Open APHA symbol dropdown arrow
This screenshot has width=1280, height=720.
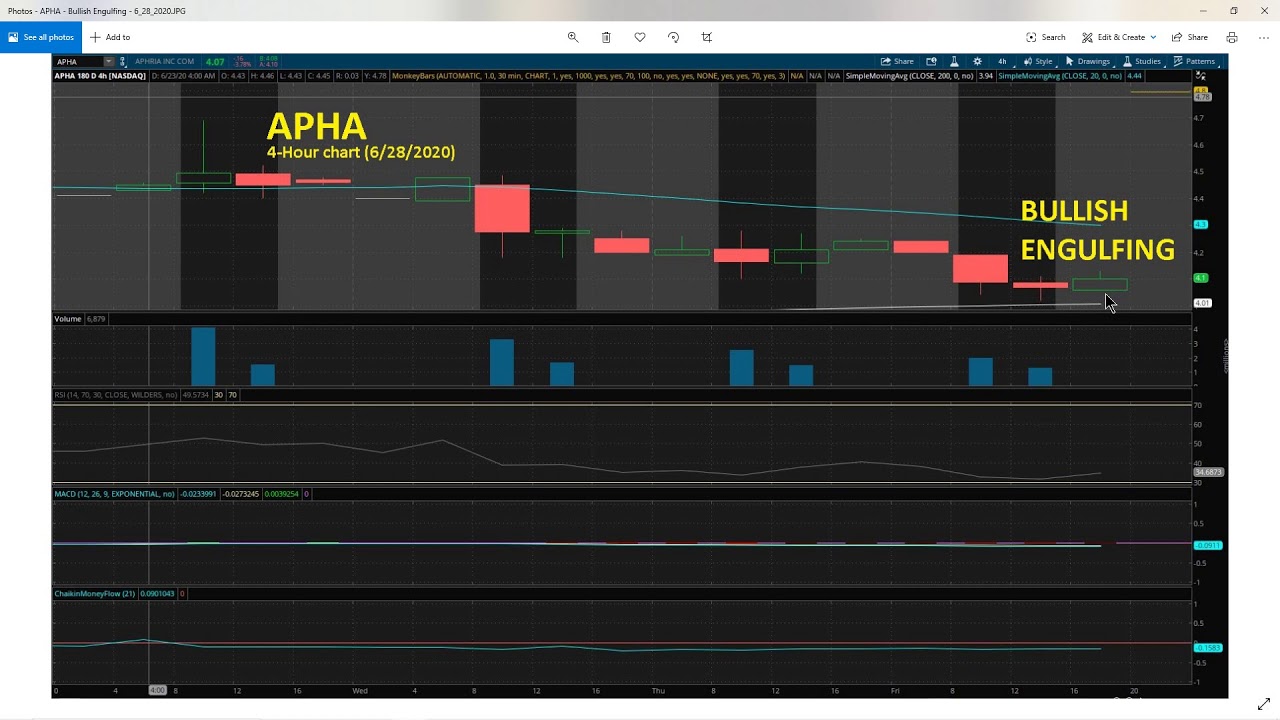coord(109,62)
